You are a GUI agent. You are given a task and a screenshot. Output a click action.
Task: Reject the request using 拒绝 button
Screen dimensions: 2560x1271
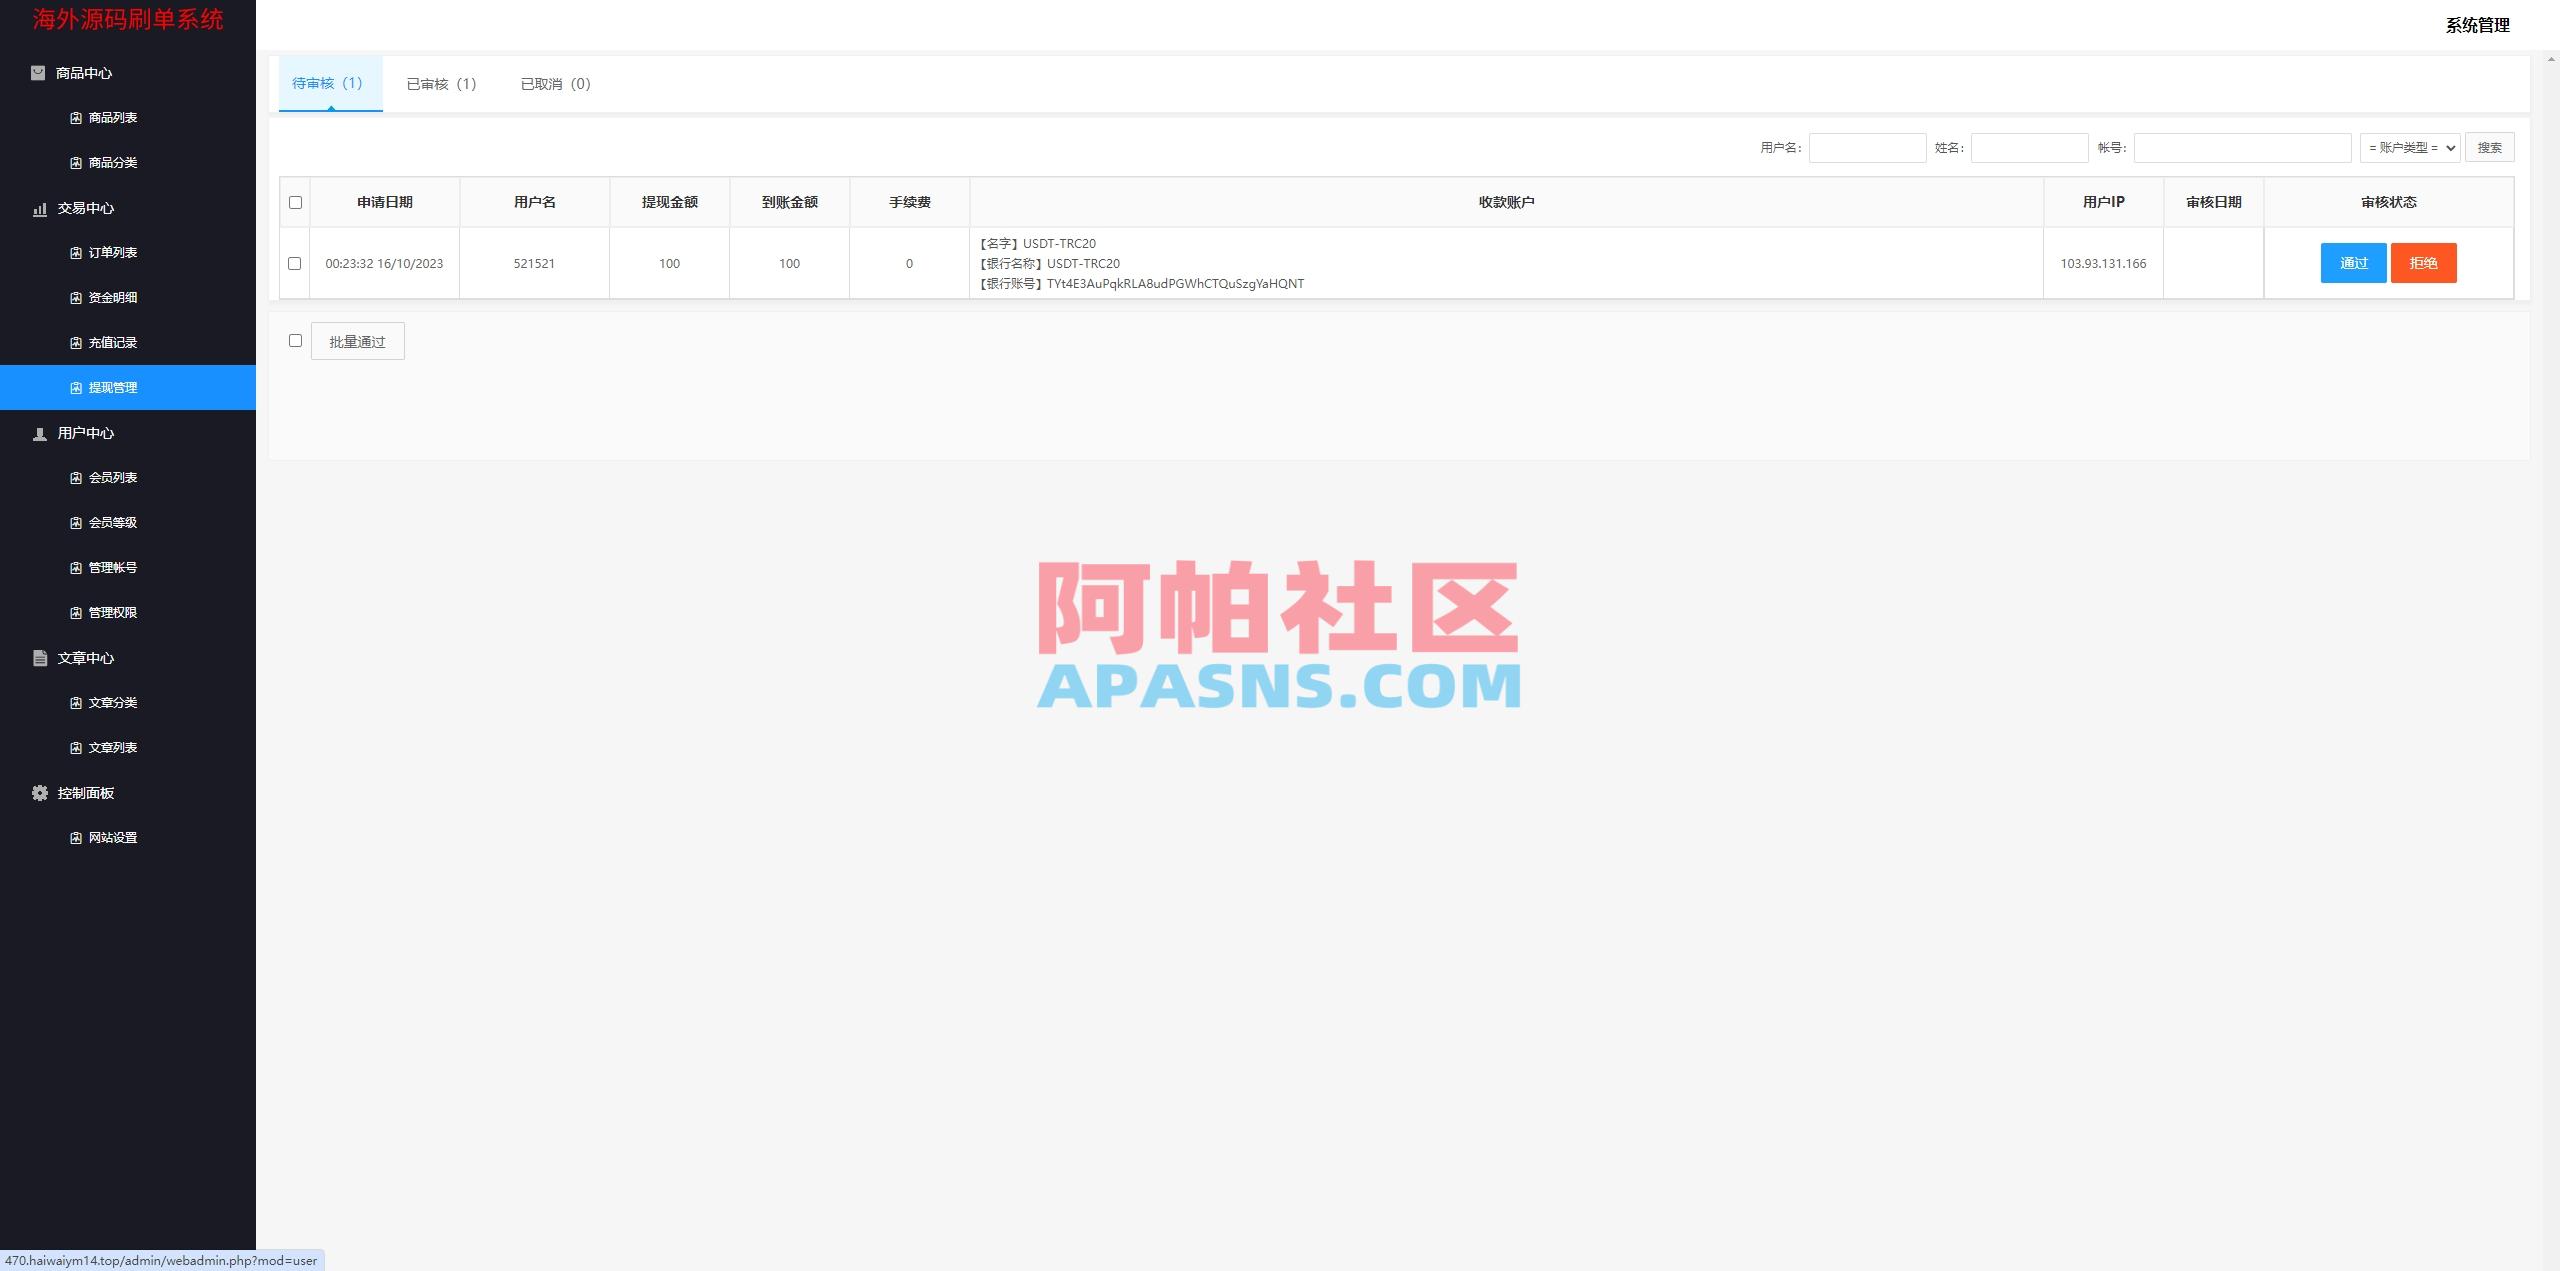2423,263
